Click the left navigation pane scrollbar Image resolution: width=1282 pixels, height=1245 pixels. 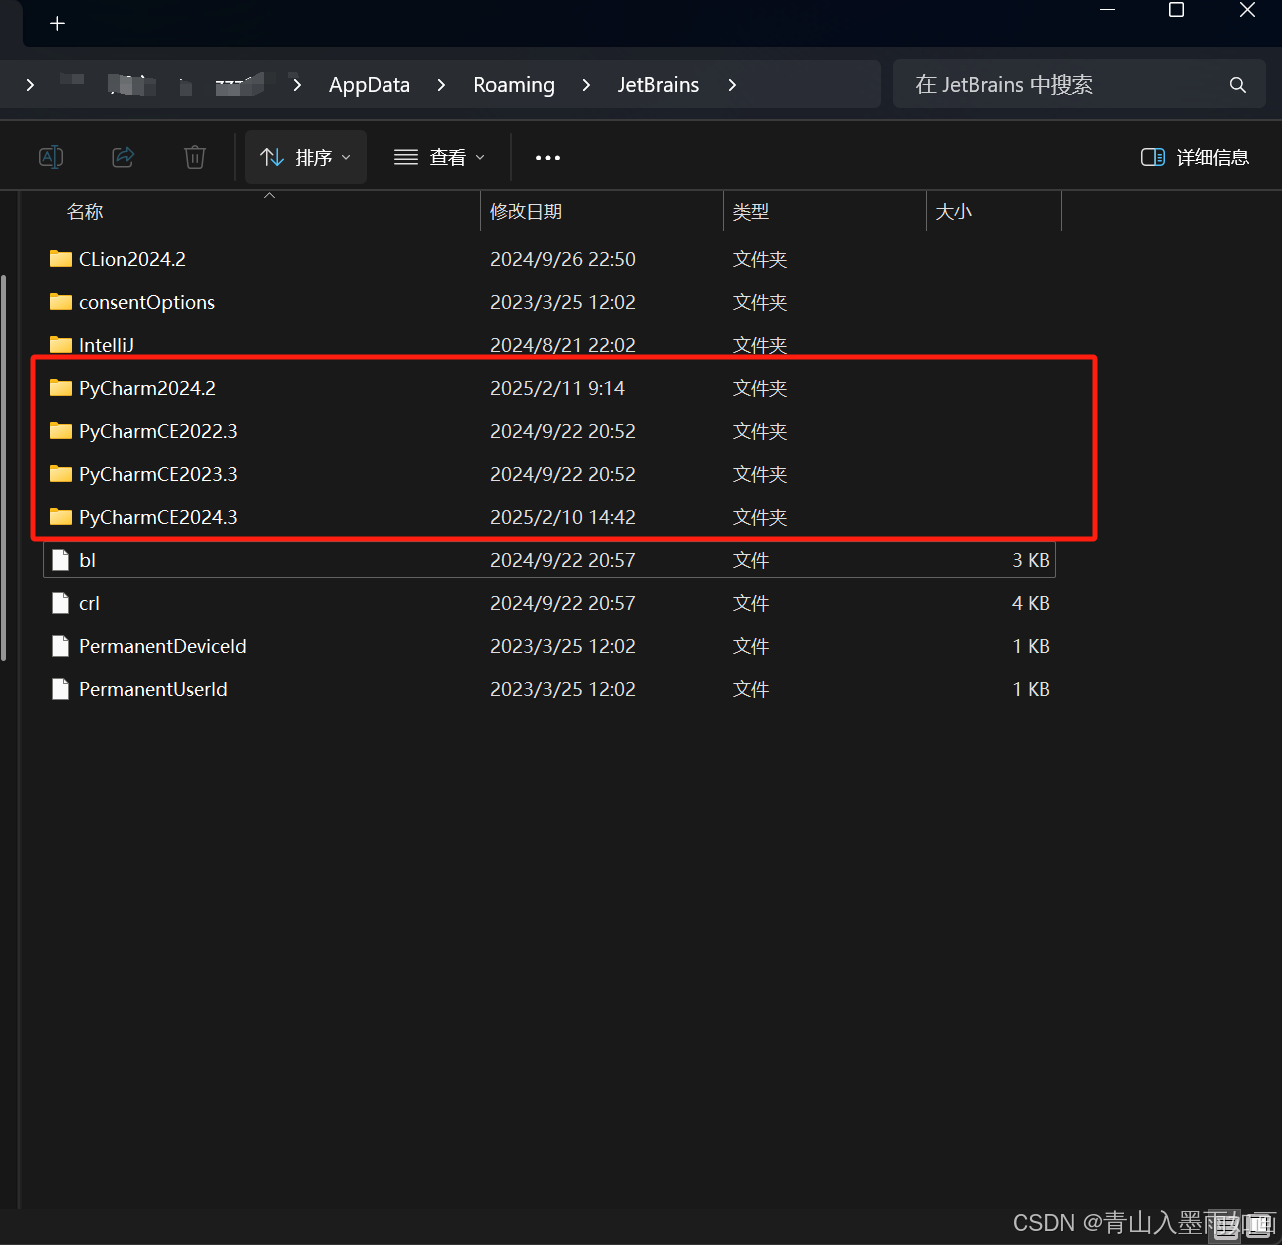(x=4, y=468)
